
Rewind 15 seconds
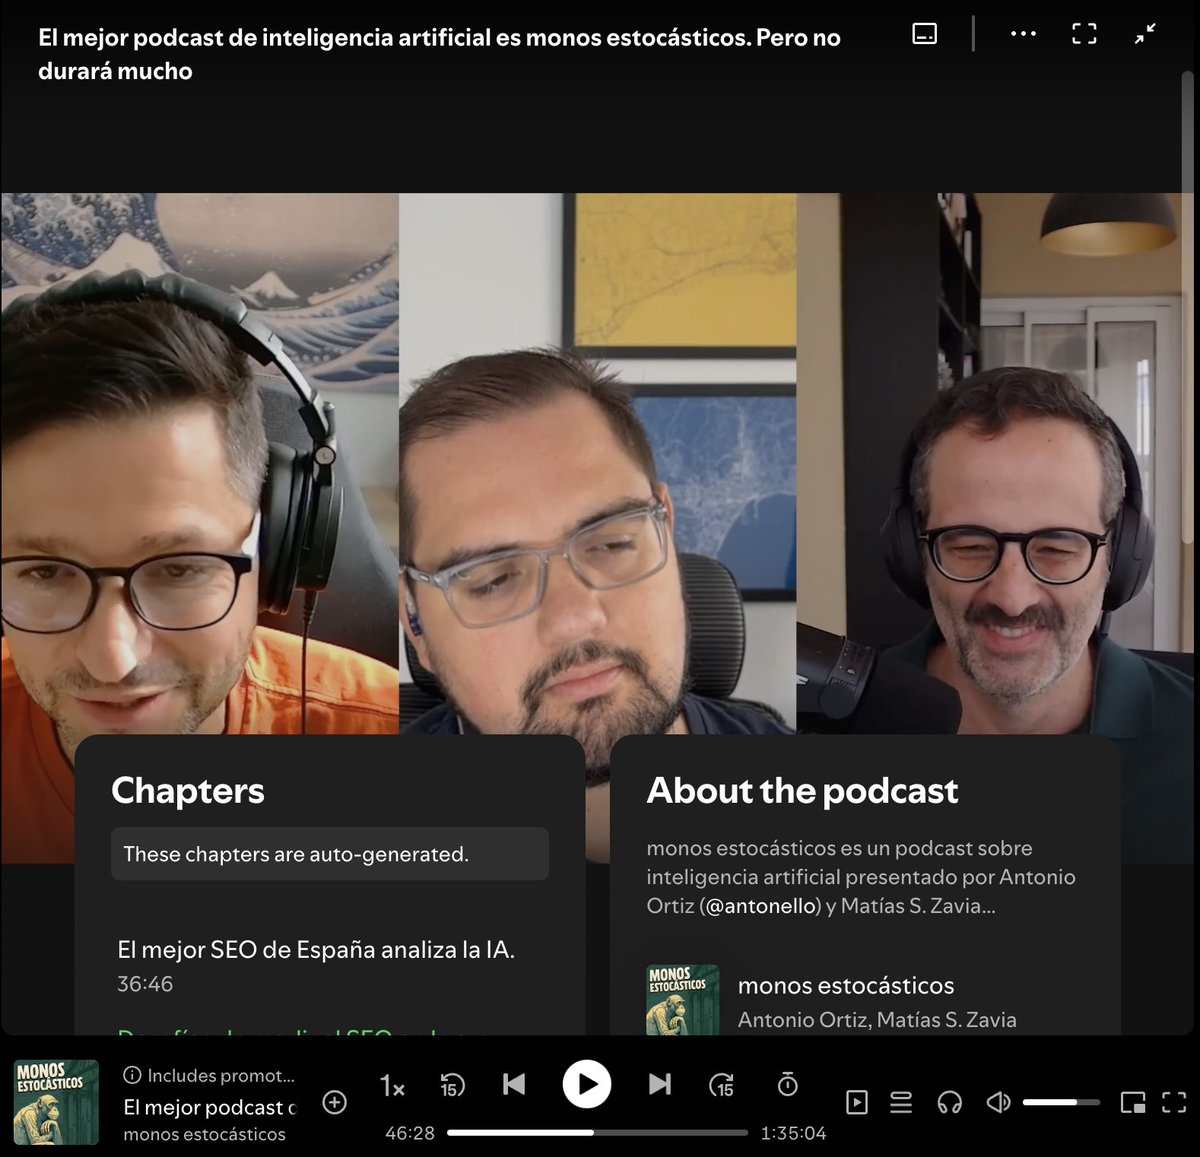[453, 1085]
